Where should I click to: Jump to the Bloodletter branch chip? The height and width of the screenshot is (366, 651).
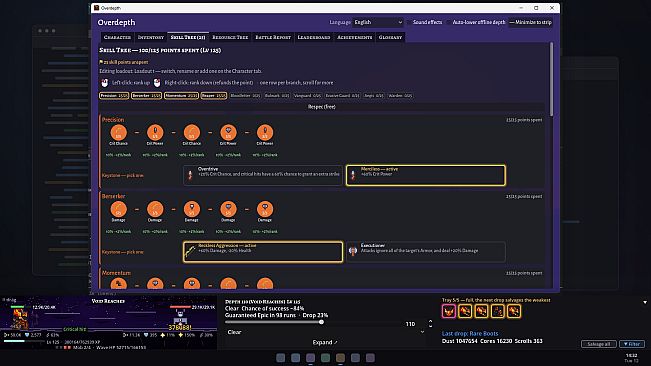point(245,95)
